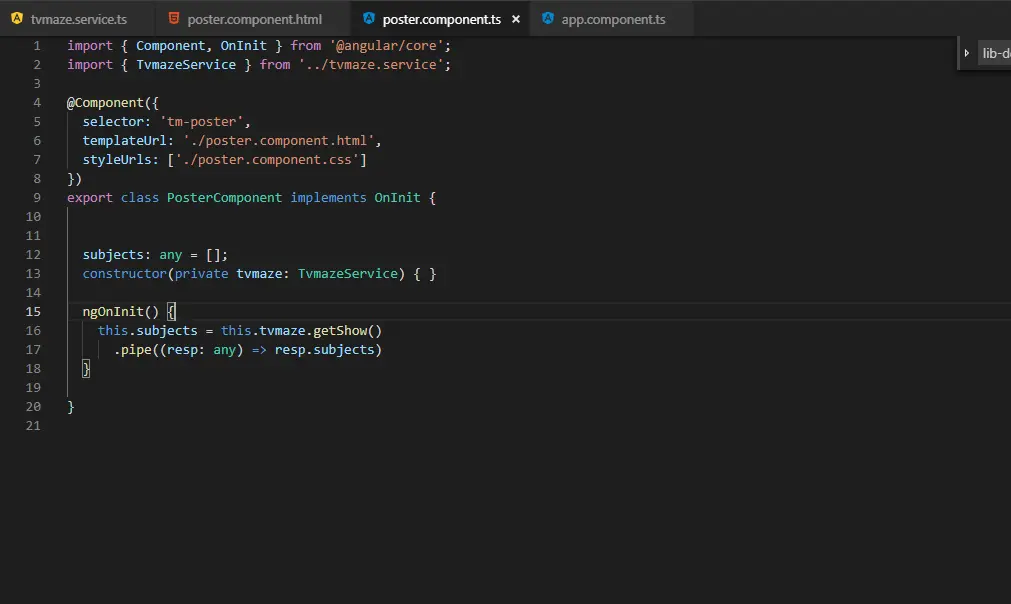
Task: Switch to the app.component.ts tab
Action: click(612, 19)
